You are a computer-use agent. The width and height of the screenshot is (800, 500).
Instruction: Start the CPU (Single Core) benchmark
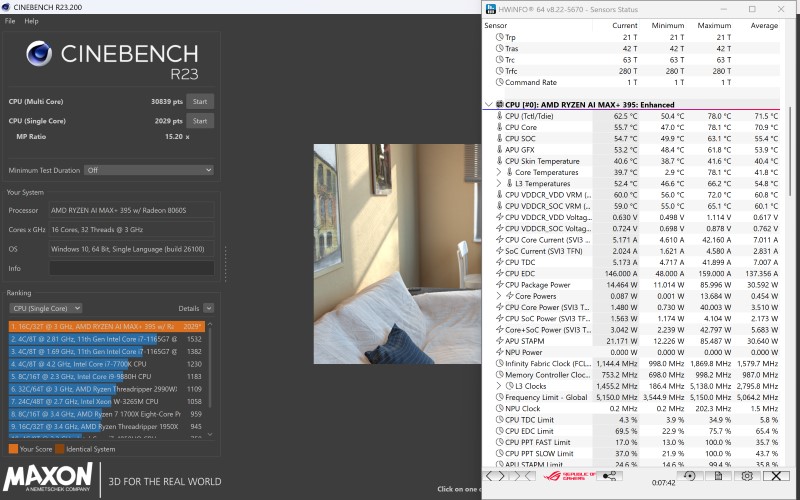(200, 121)
